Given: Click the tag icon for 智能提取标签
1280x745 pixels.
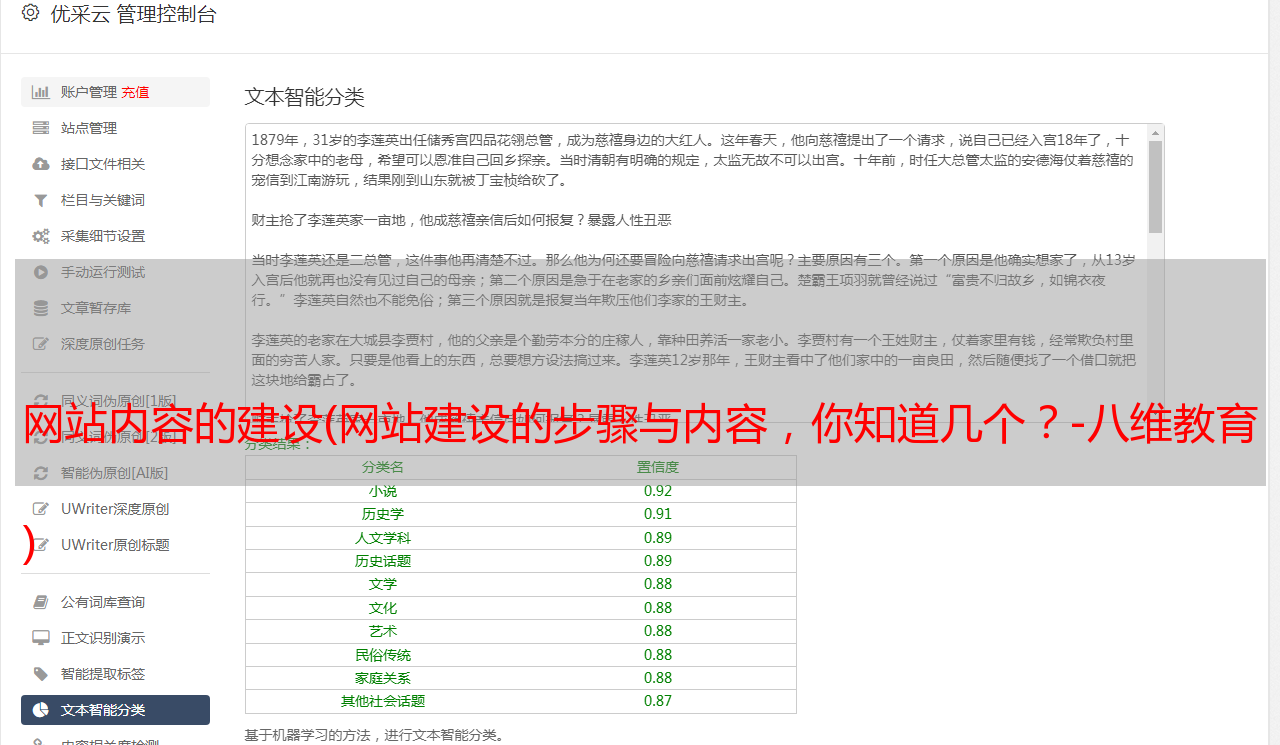Looking at the screenshot, I should point(41,674).
